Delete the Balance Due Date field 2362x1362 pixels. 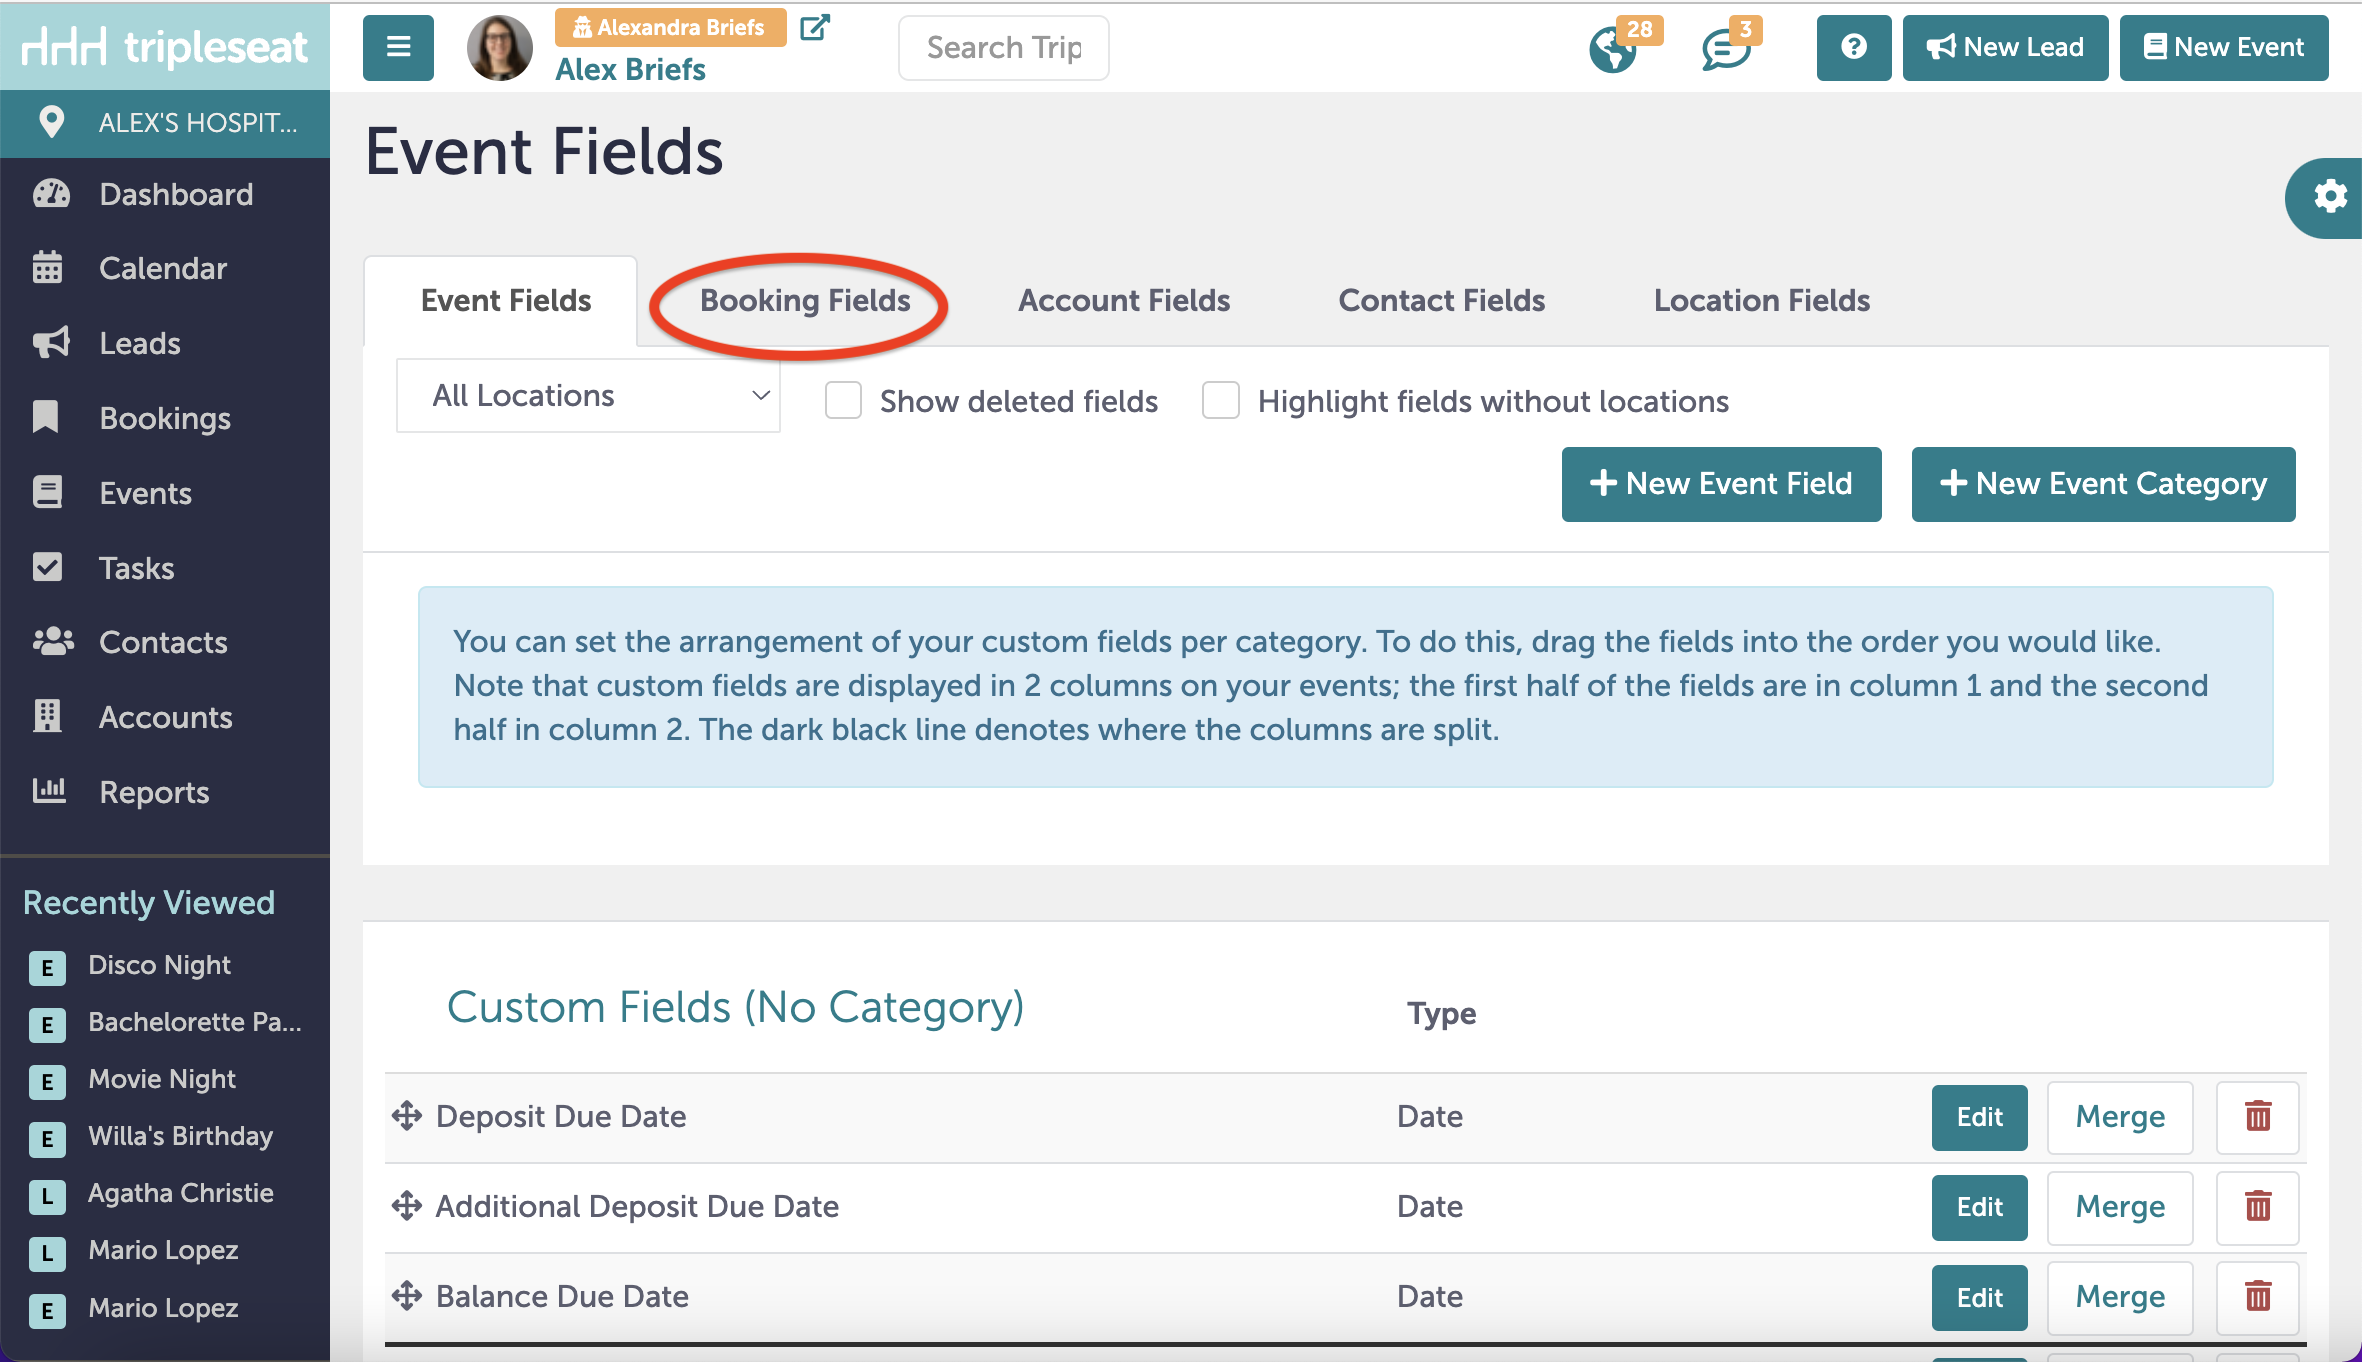coord(2257,1297)
